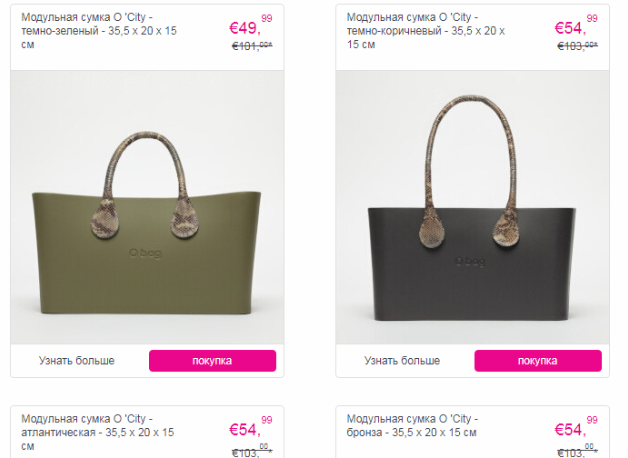Image resolution: width=628 pixels, height=458 pixels.
Task: Click the crossed-out €103,00 price on brown bag
Action: [x=578, y=46]
